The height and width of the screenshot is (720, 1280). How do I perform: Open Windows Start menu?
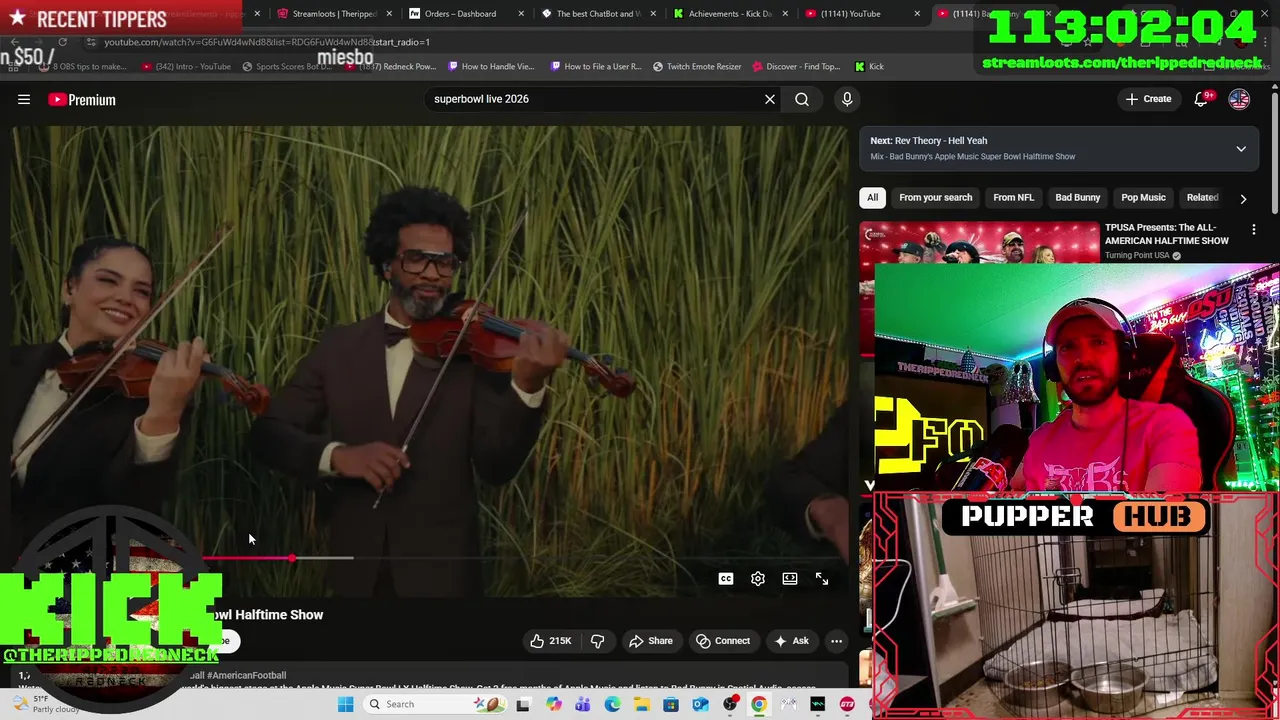pos(346,704)
